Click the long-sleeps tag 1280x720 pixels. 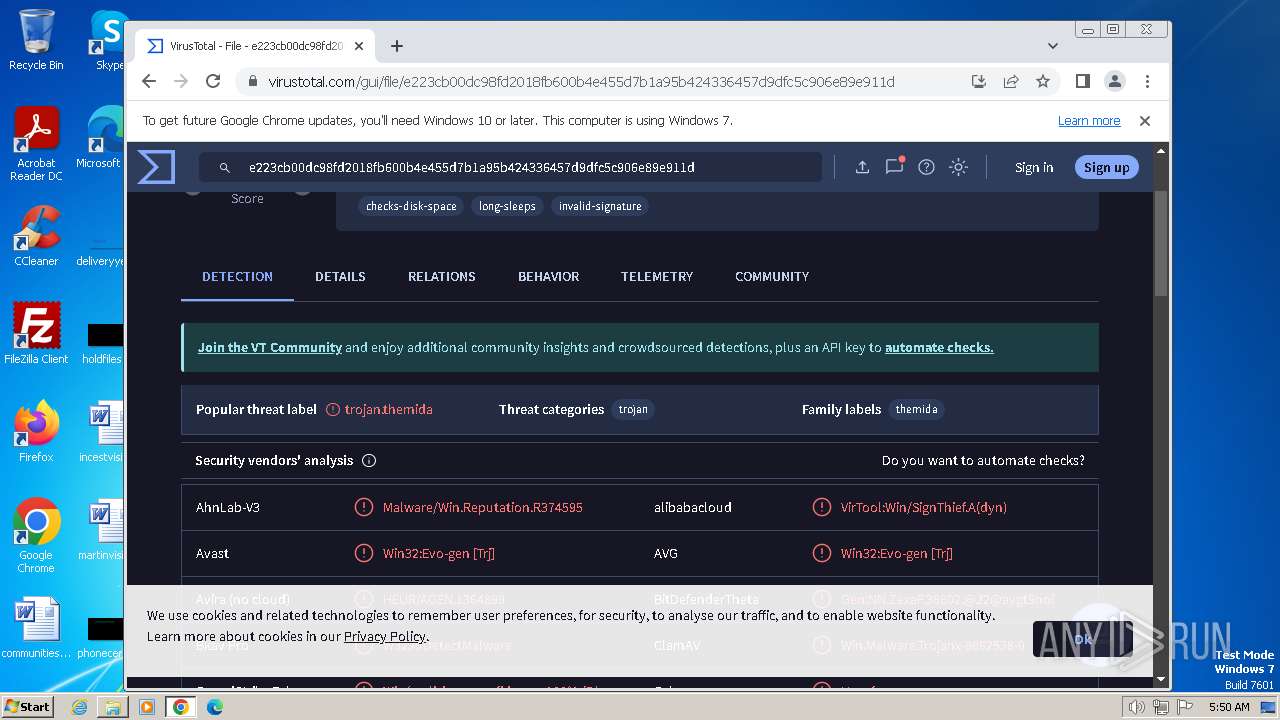(507, 206)
